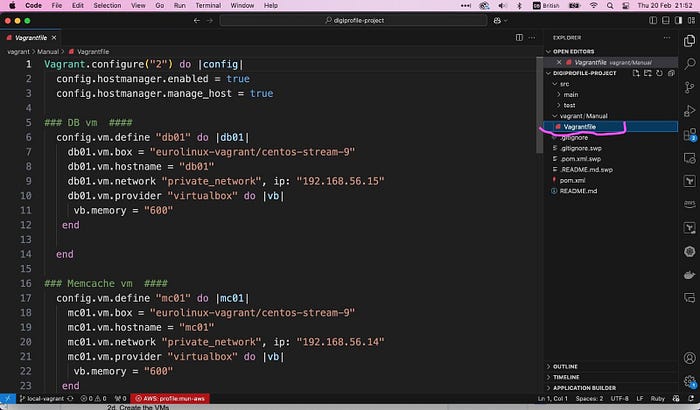This screenshot has height=410, width=700.
Task: Open Remote Explorer view icon
Action: coord(689,158)
